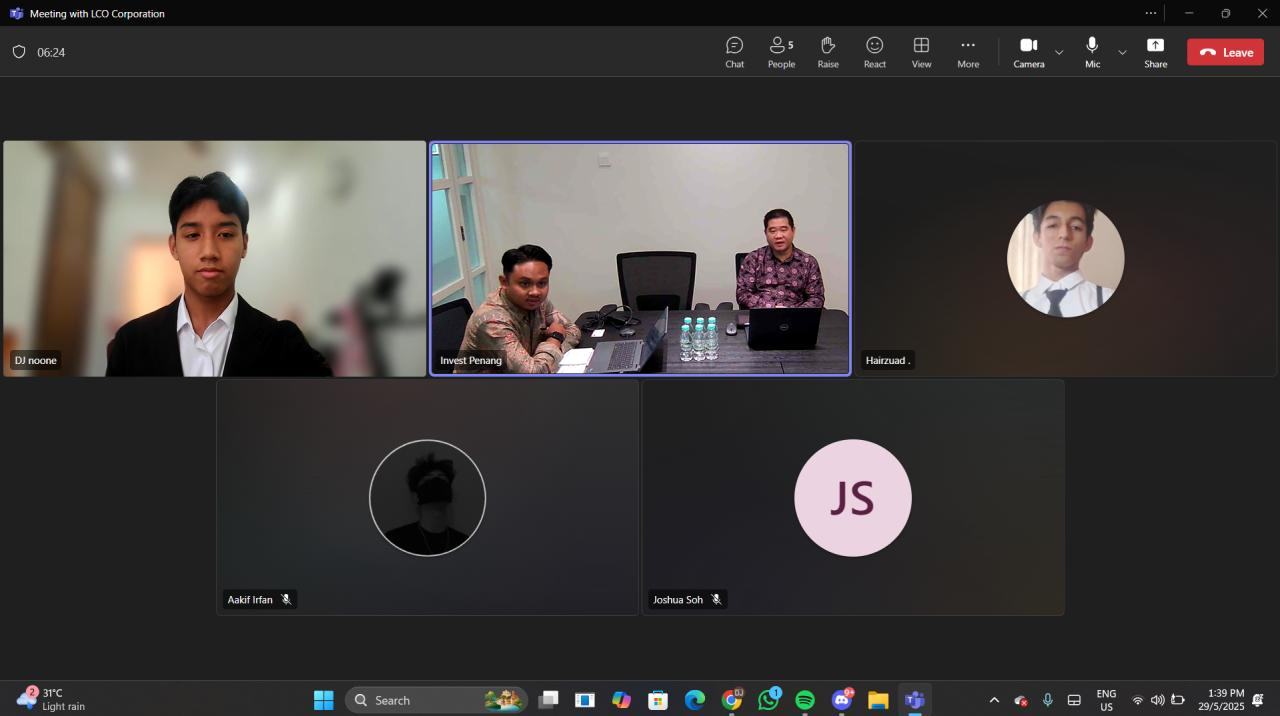Share your screen content
Image resolution: width=1280 pixels, height=716 pixels.
(1155, 52)
